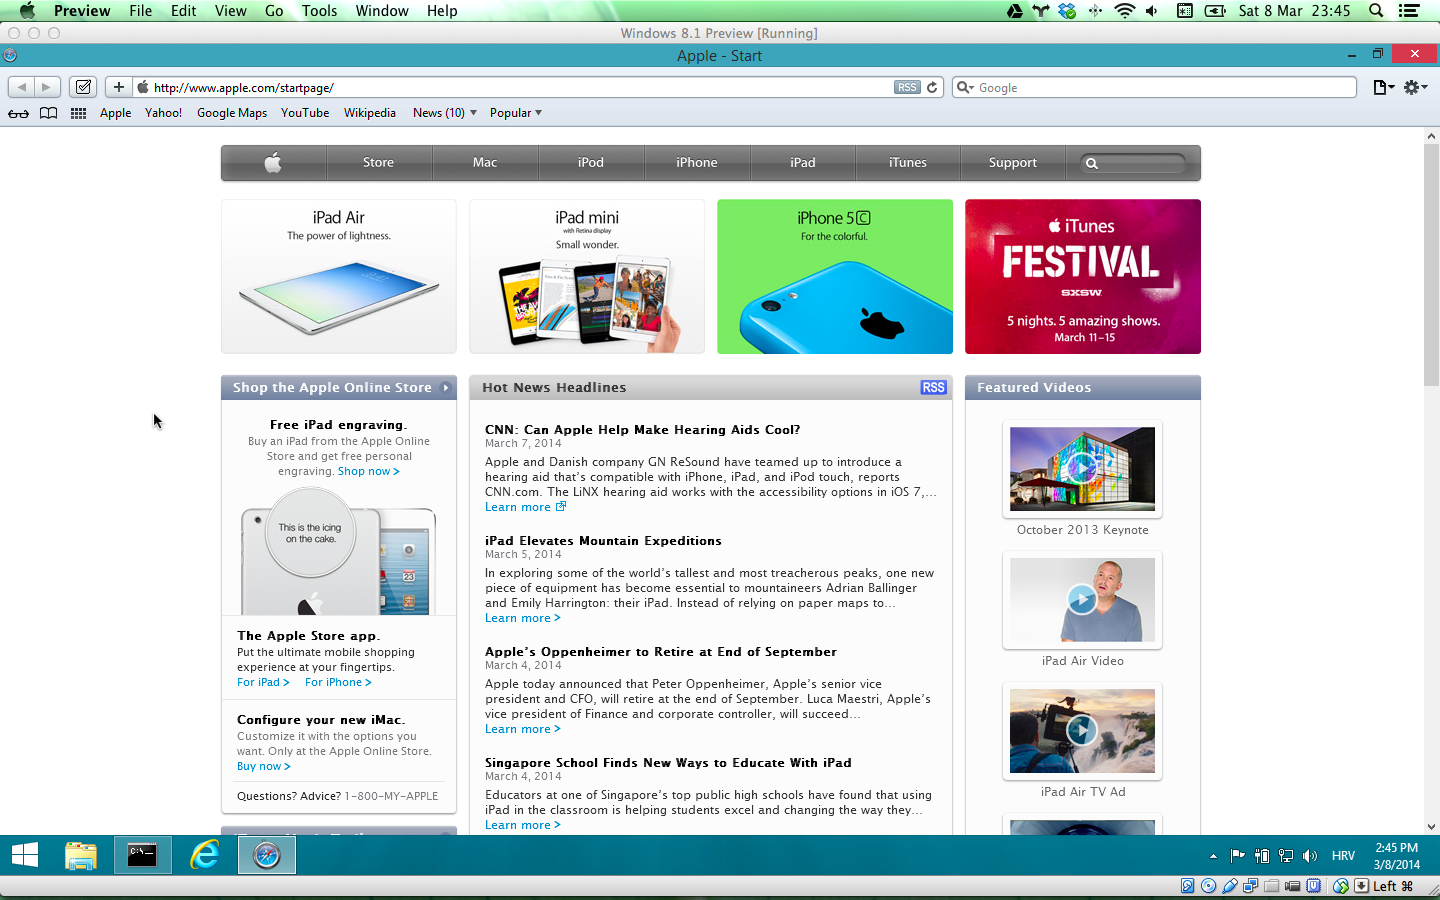
Task: Click the network tray icon
Action: point(1286,856)
